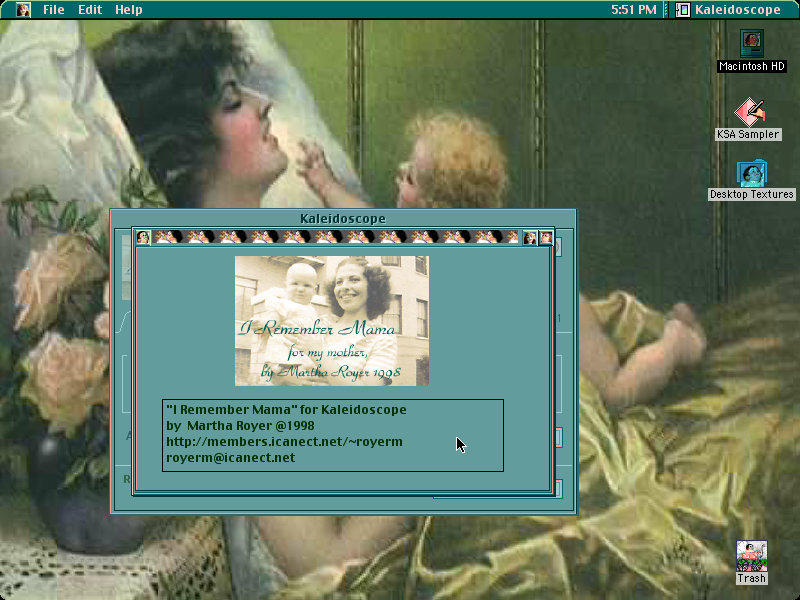This screenshot has width=800, height=600.
Task: Click the close box of the about window
Action: coord(143,237)
